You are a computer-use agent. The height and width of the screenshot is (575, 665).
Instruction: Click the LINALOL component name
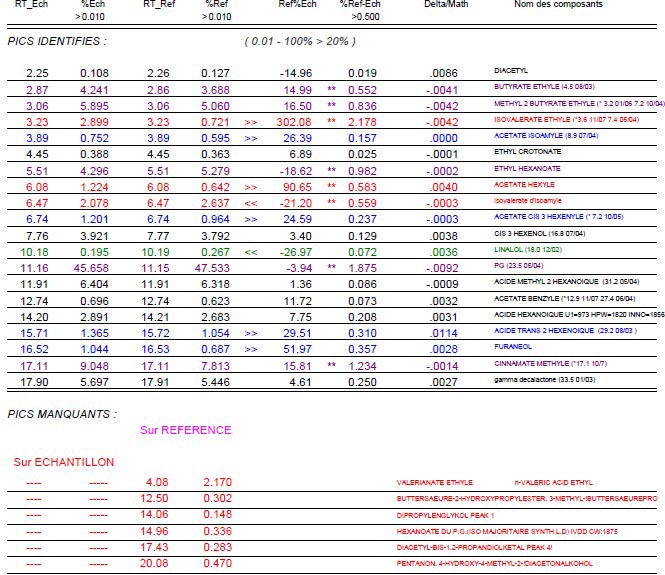click(528, 250)
